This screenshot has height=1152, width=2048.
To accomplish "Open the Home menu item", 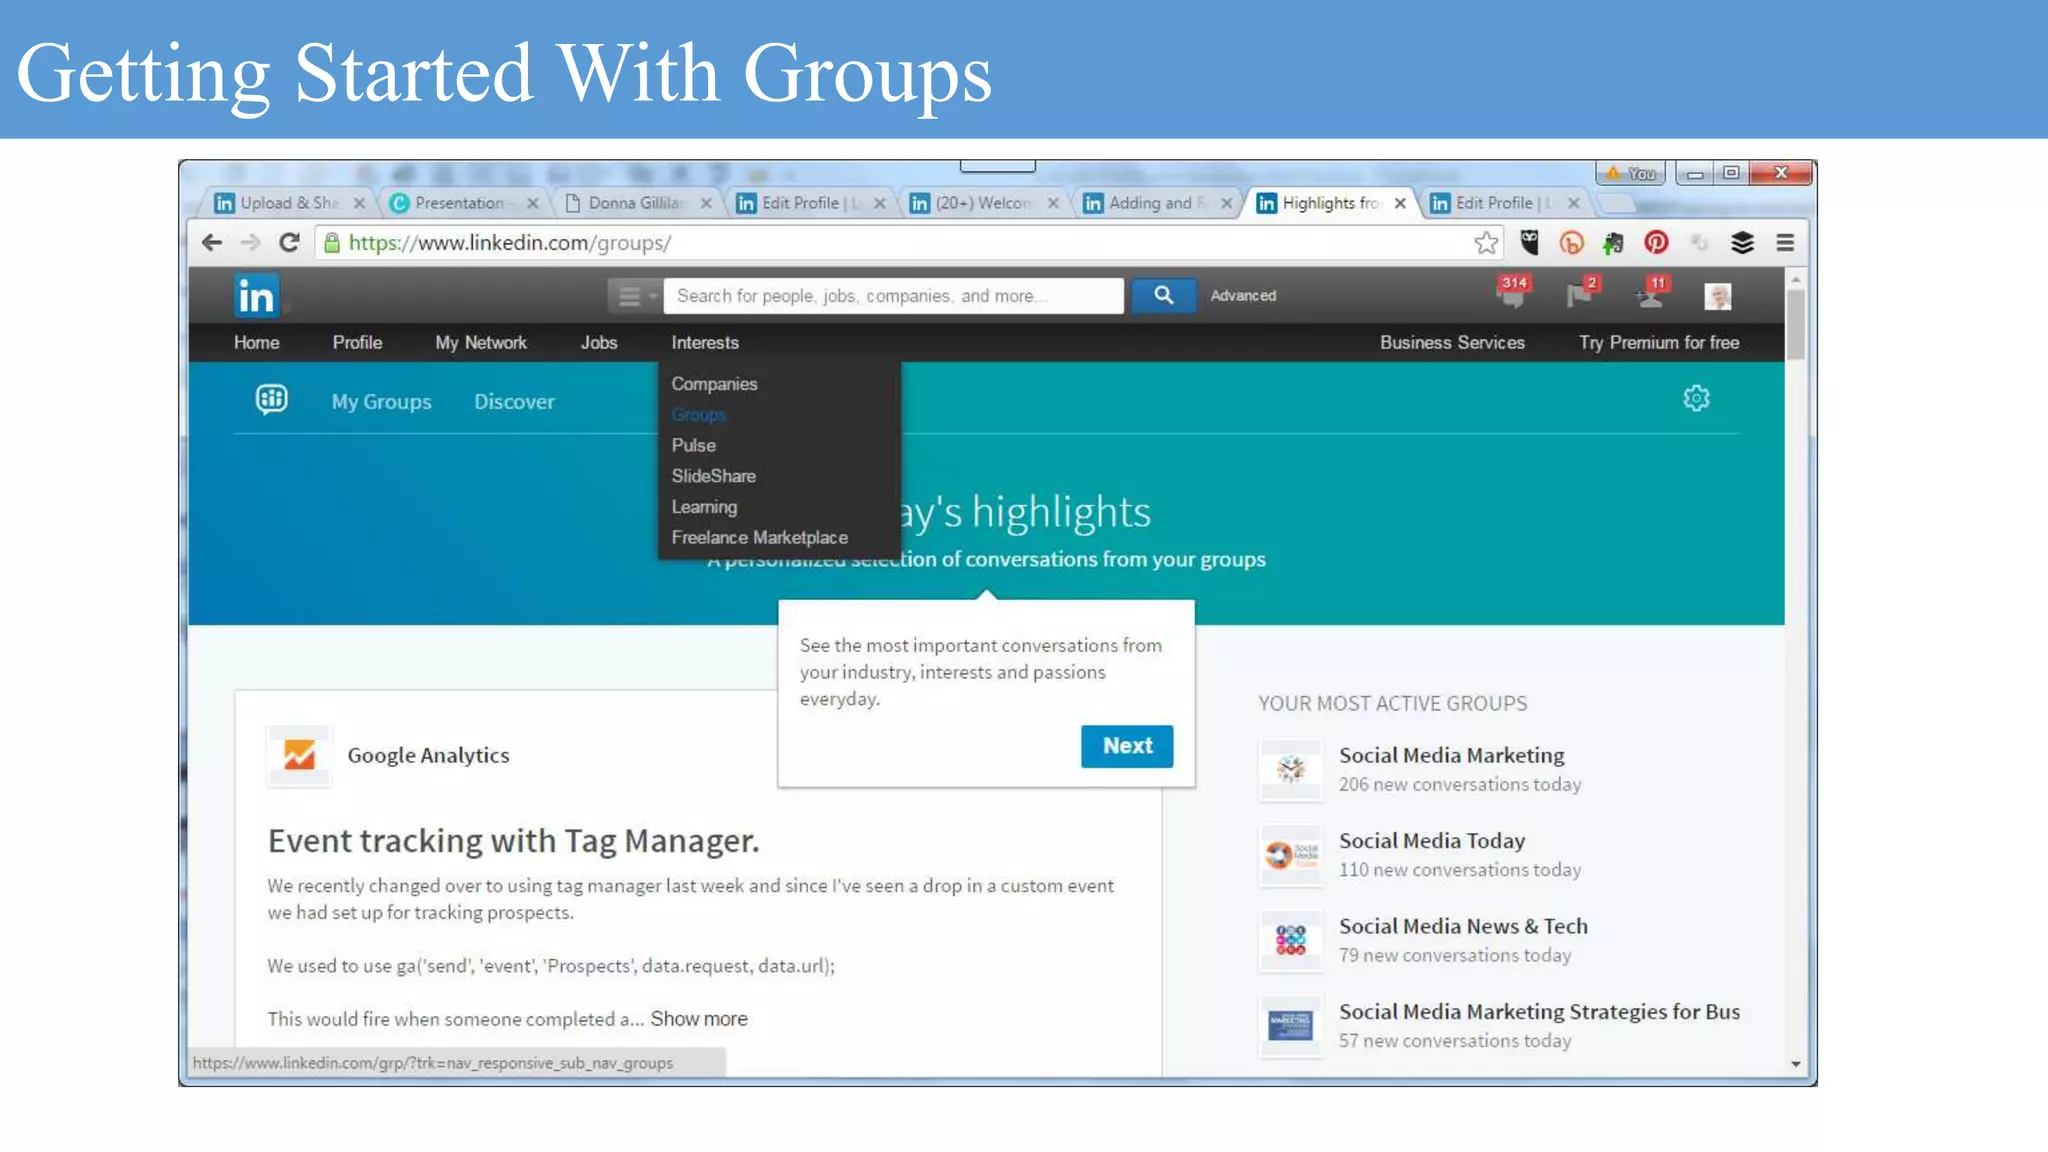I will [x=256, y=342].
